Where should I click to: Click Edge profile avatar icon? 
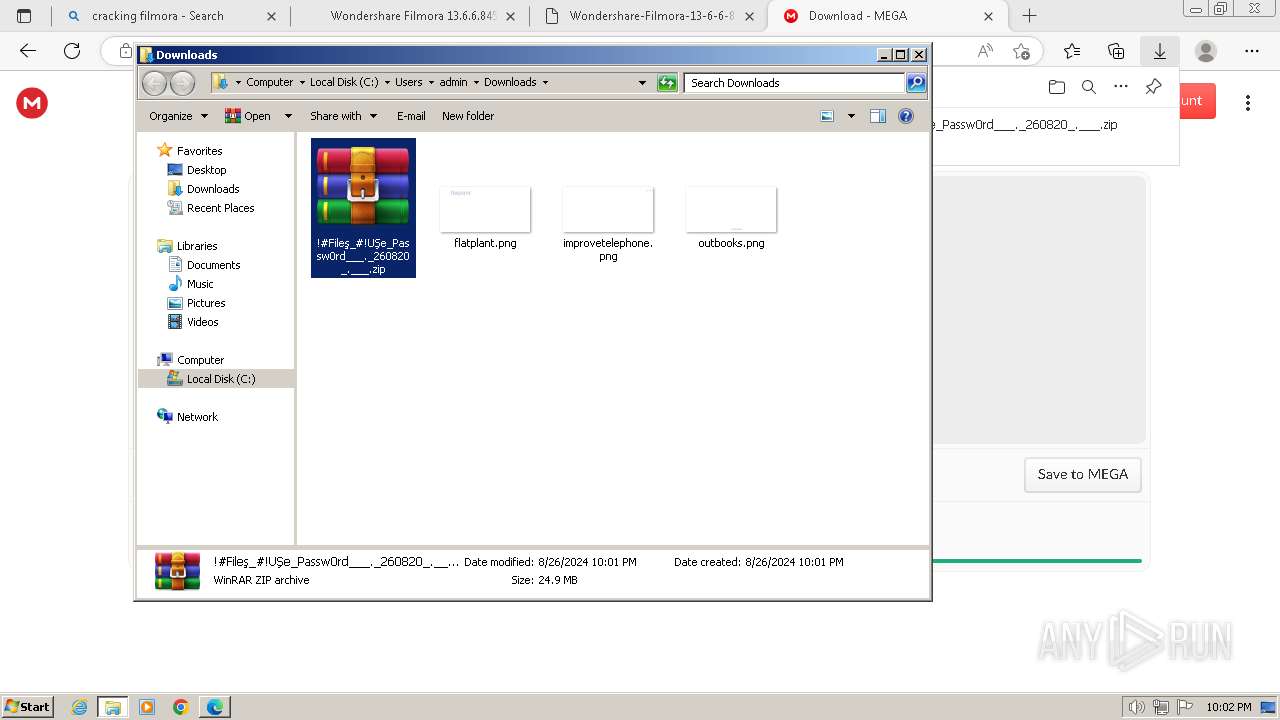[1206, 51]
